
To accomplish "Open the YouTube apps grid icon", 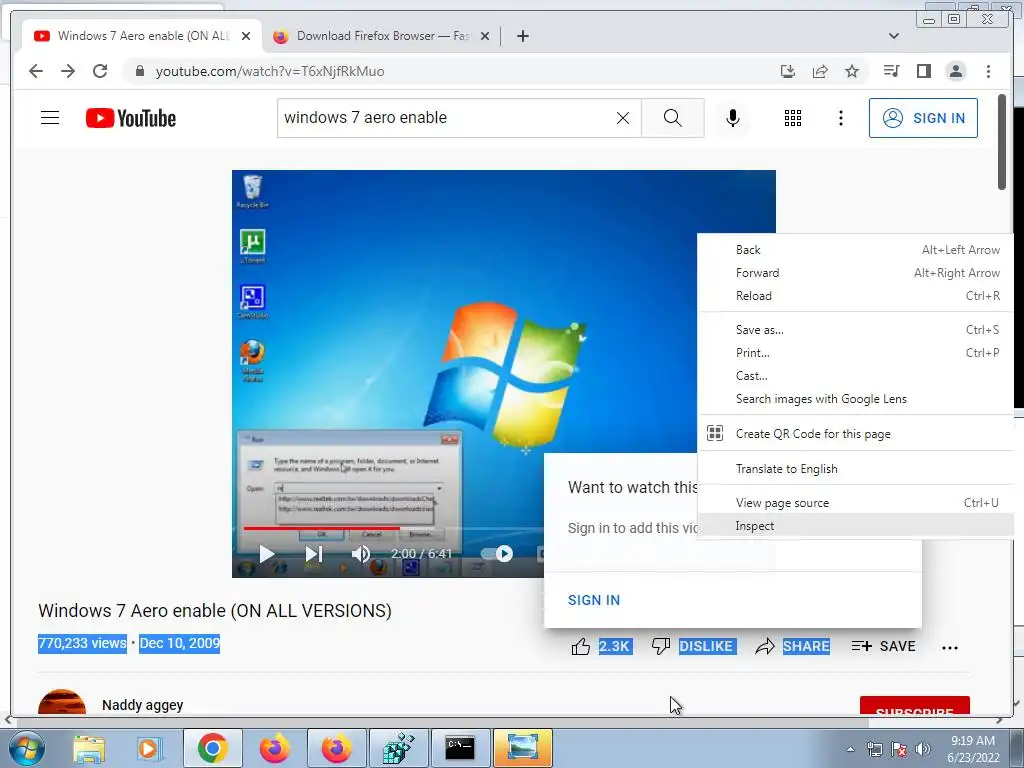I will pos(793,118).
